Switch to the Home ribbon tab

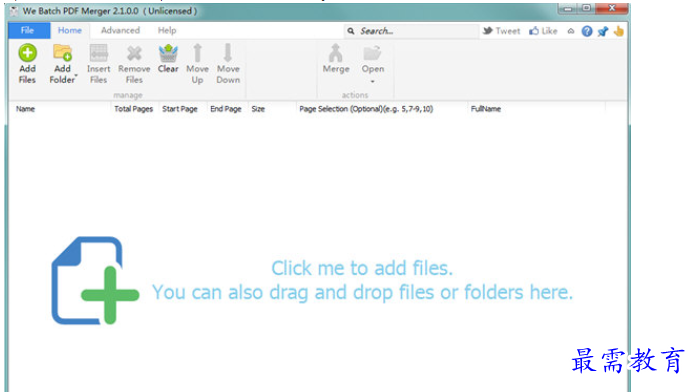click(x=70, y=30)
